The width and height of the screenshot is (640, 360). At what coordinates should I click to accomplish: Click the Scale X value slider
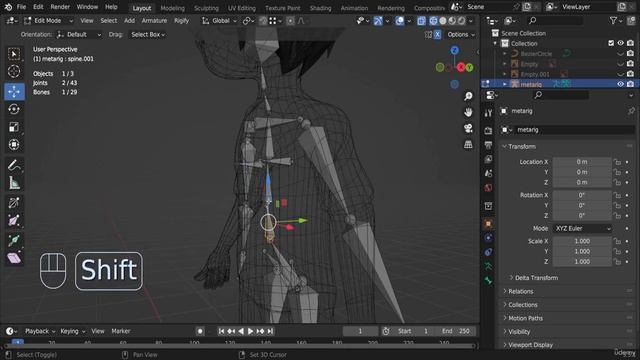(x=582, y=242)
